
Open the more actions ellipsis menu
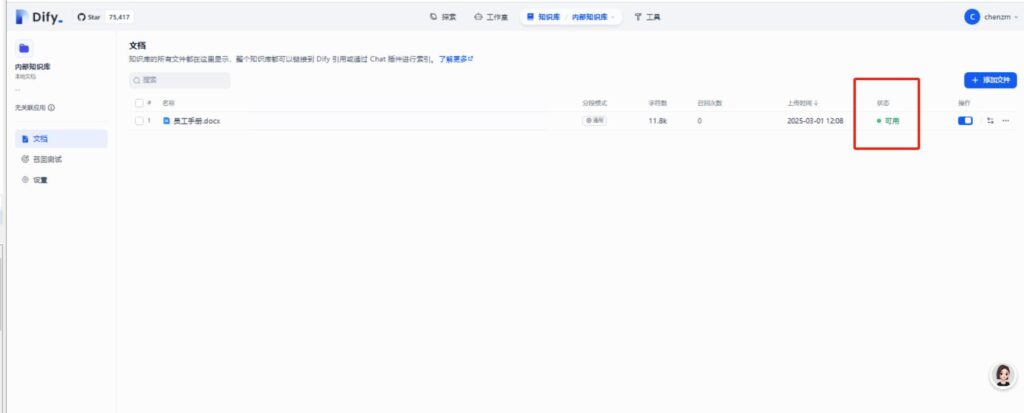(1005, 120)
